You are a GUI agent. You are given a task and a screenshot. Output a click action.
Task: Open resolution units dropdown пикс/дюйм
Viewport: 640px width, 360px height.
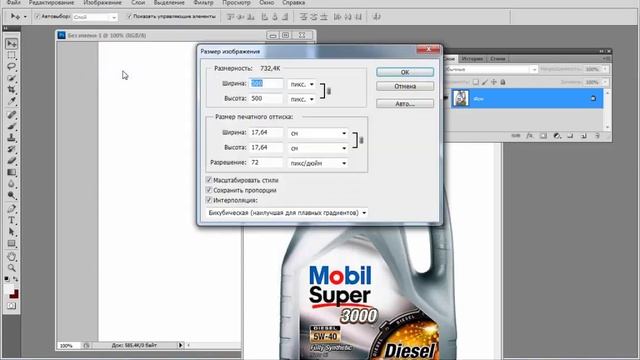click(318, 163)
